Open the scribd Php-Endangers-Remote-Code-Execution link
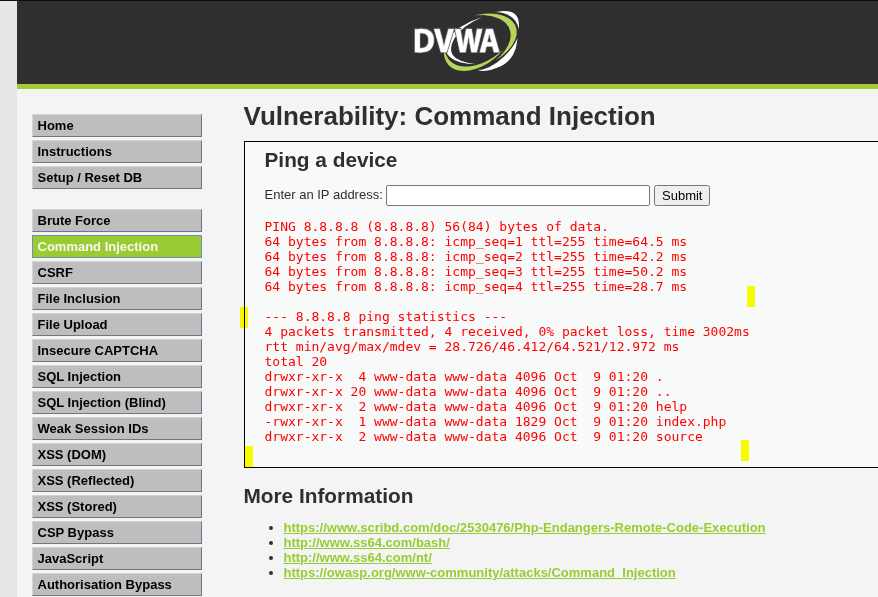 tap(524, 528)
